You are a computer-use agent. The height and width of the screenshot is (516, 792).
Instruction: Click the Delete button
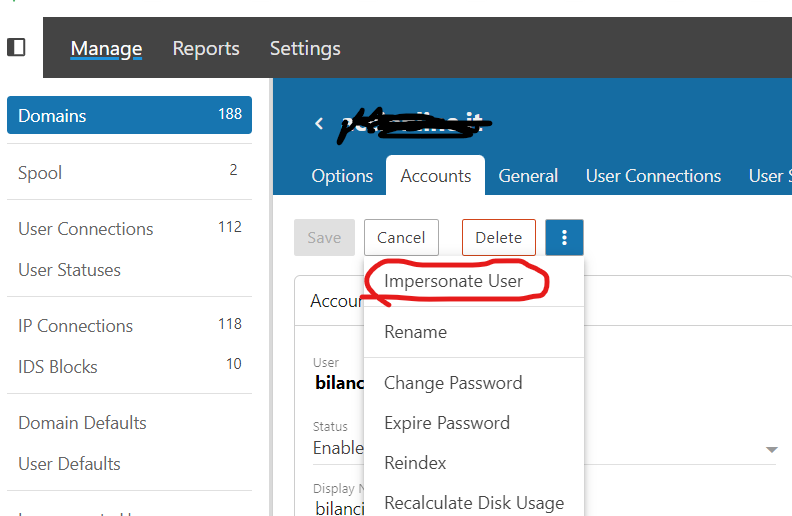[498, 238]
